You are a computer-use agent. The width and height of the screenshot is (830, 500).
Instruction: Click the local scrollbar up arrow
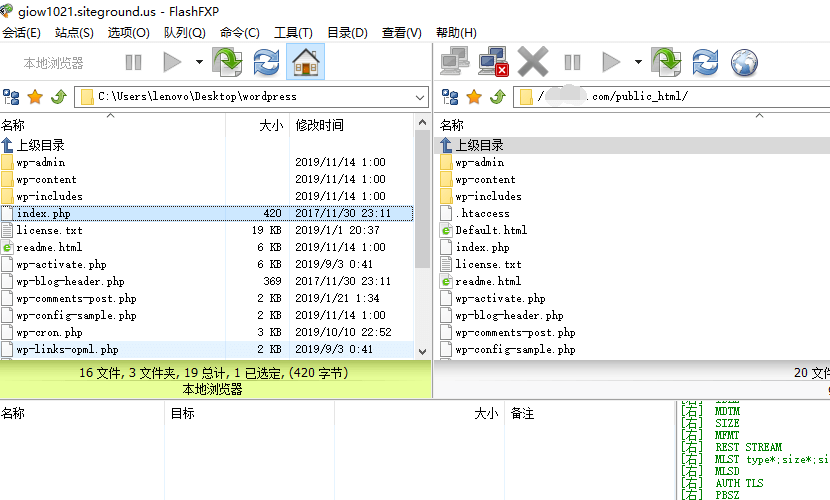[x=422, y=122]
